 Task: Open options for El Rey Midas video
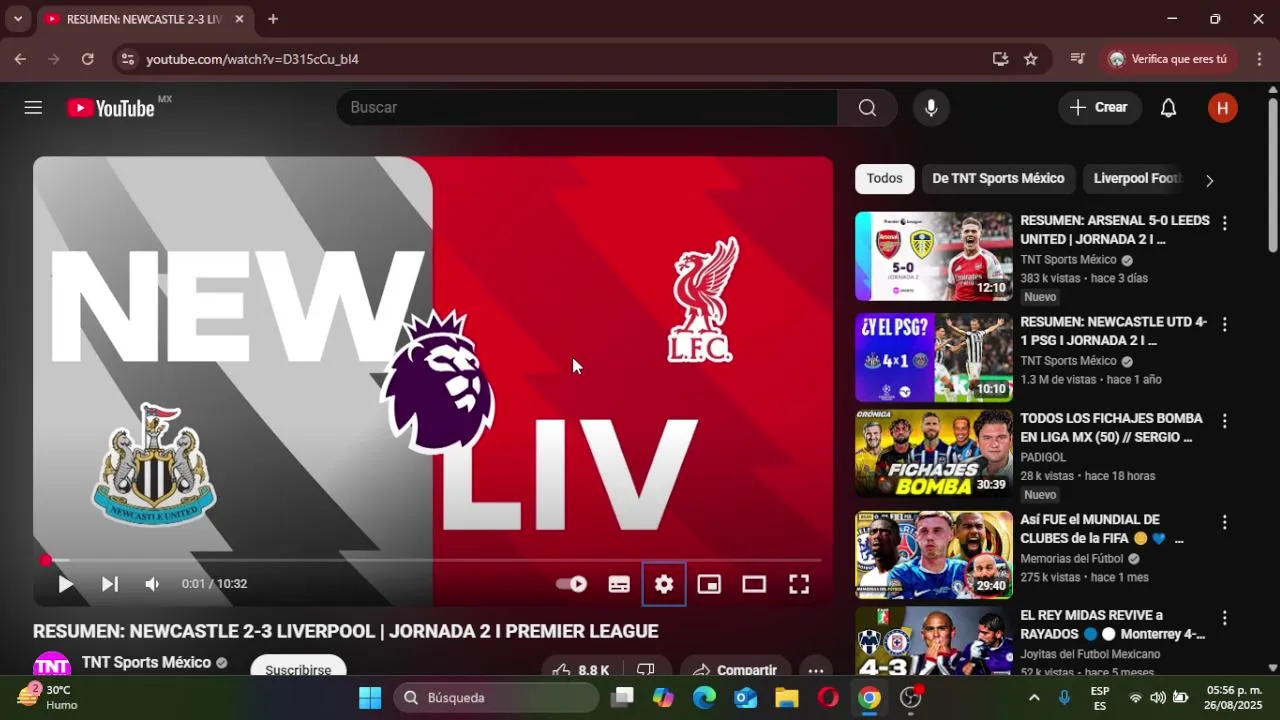click(x=1224, y=618)
